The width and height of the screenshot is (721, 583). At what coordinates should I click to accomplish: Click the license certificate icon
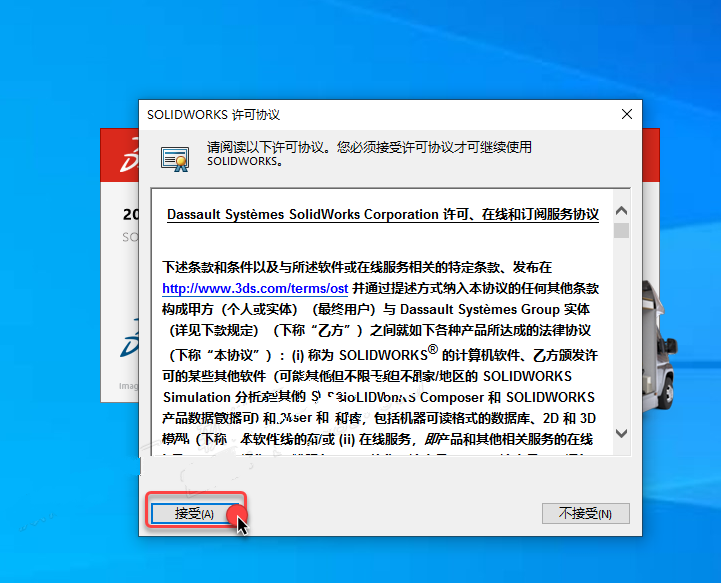point(175,159)
